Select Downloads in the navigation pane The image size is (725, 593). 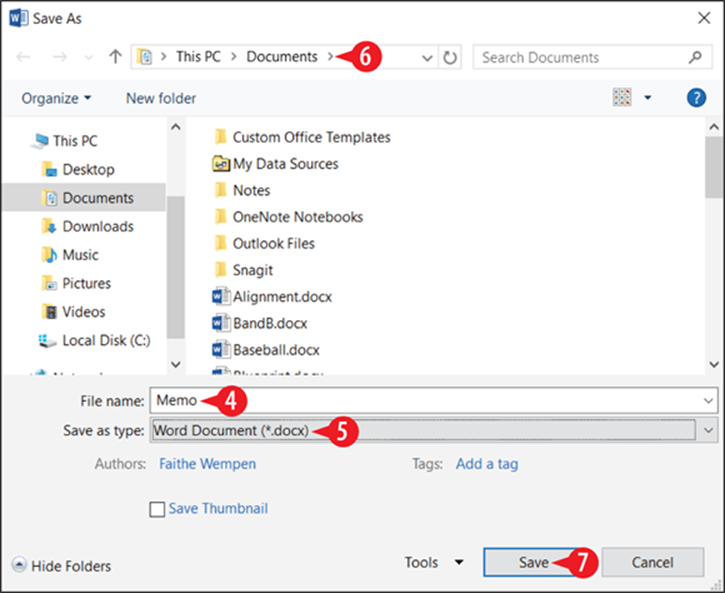[x=88, y=226]
